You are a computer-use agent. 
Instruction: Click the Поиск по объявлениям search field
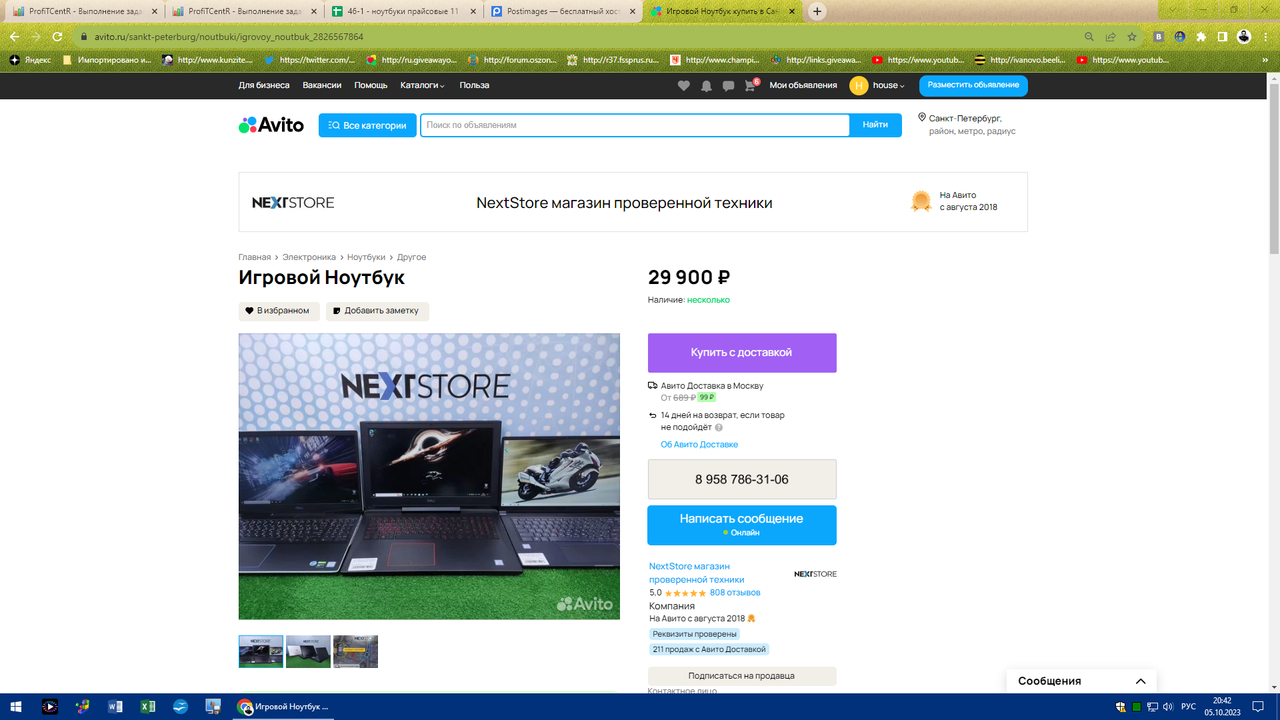[635, 125]
